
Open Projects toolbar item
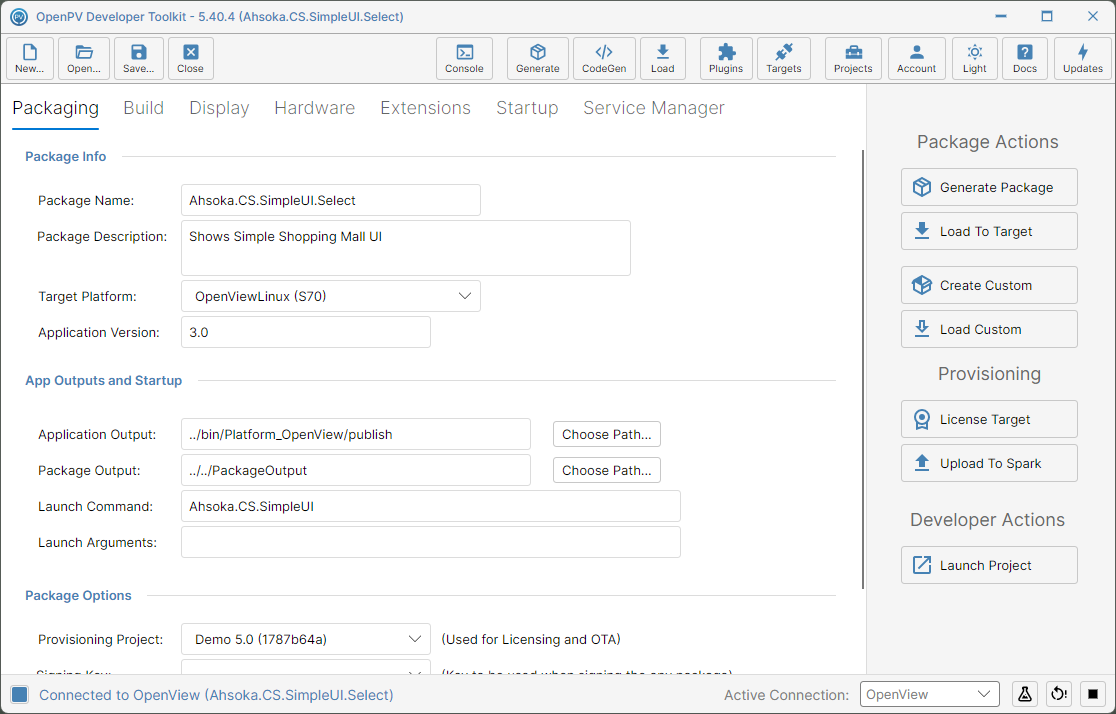pos(853,58)
